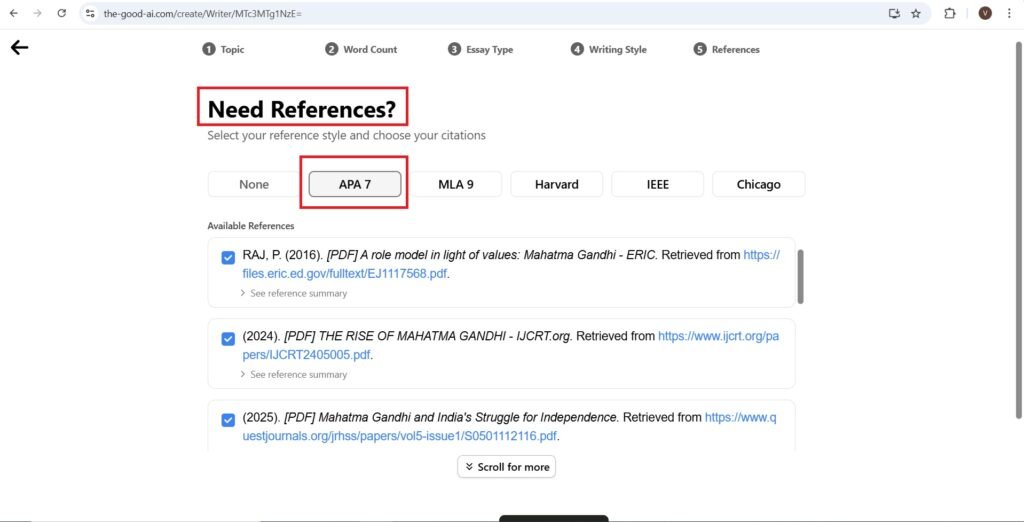Image resolution: width=1024 pixels, height=522 pixels.
Task: Expand reference summary for RAJ, P. entry
Action: click(x=294, y=293)
